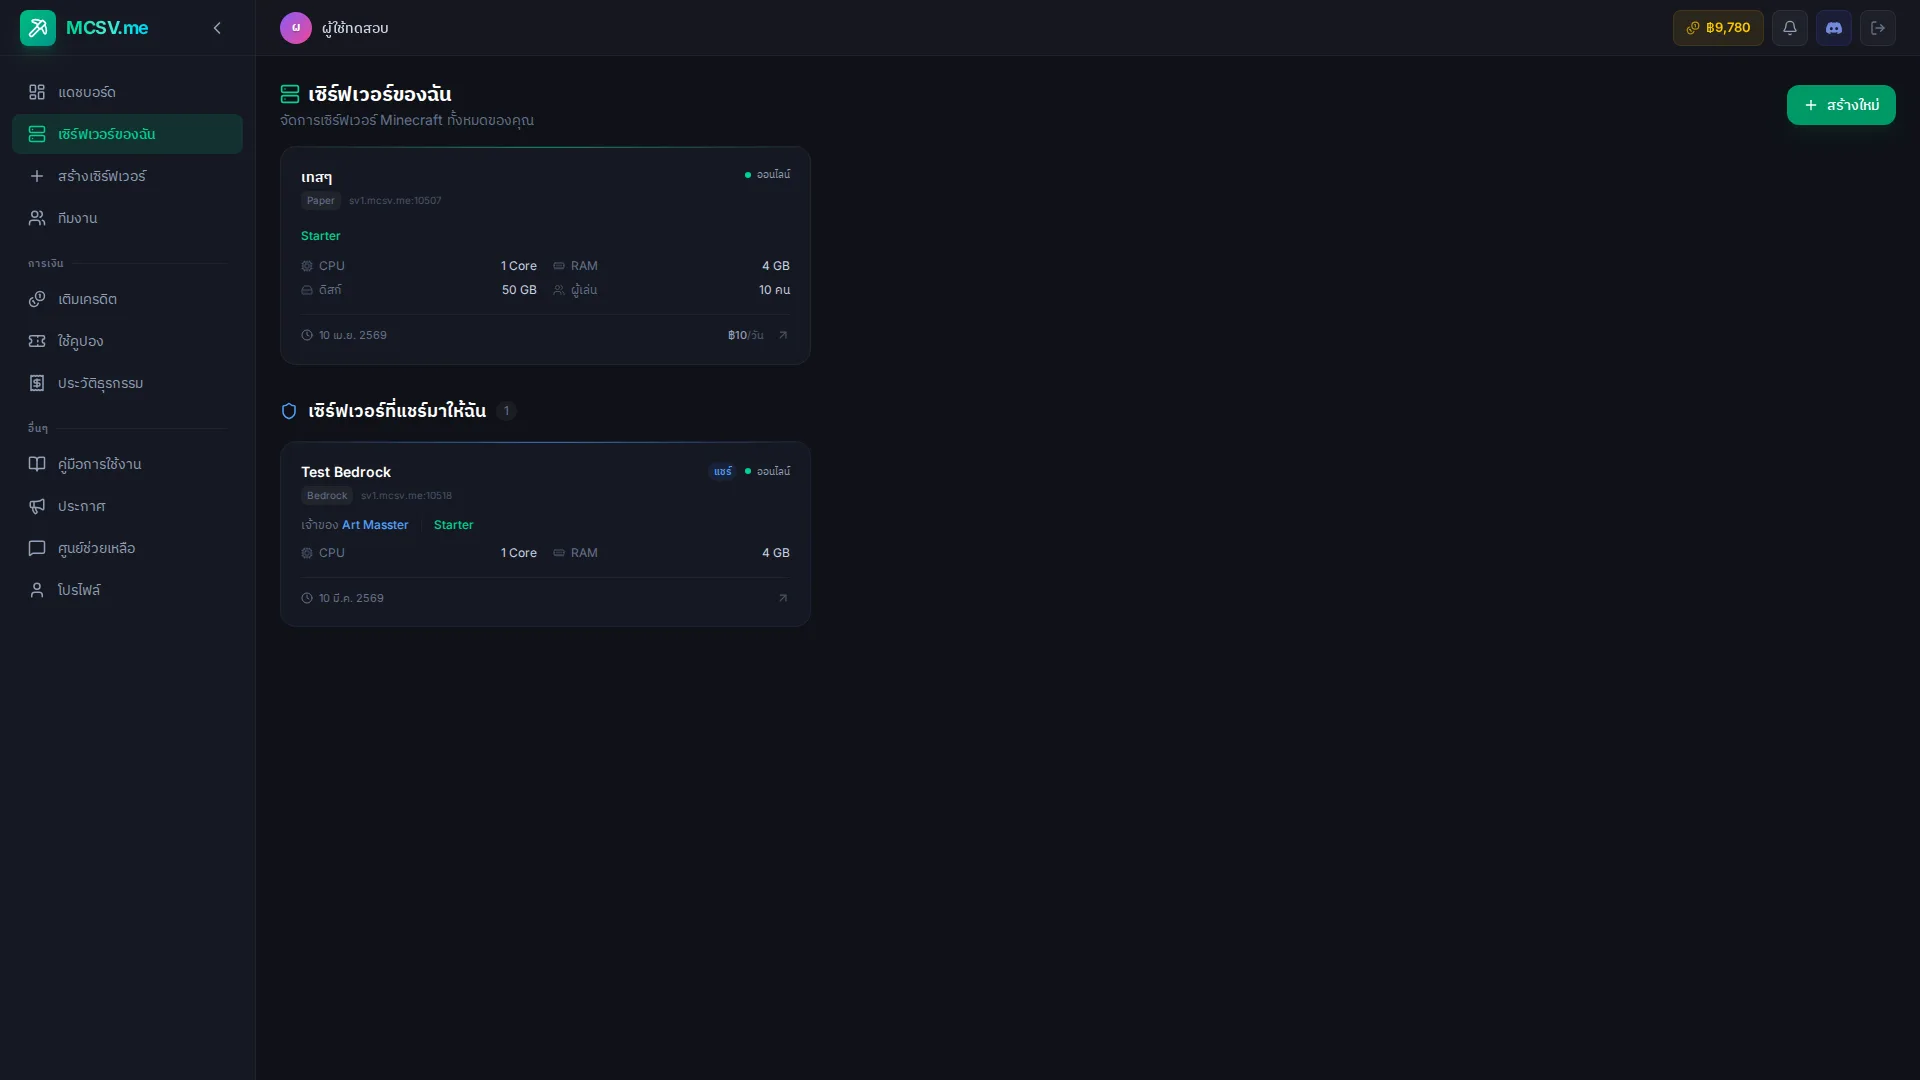This screenshot has height=1080, width=1920.
Task: Open โปรไฟล์ profile in sidebar
Action: (x=78, y=590)
